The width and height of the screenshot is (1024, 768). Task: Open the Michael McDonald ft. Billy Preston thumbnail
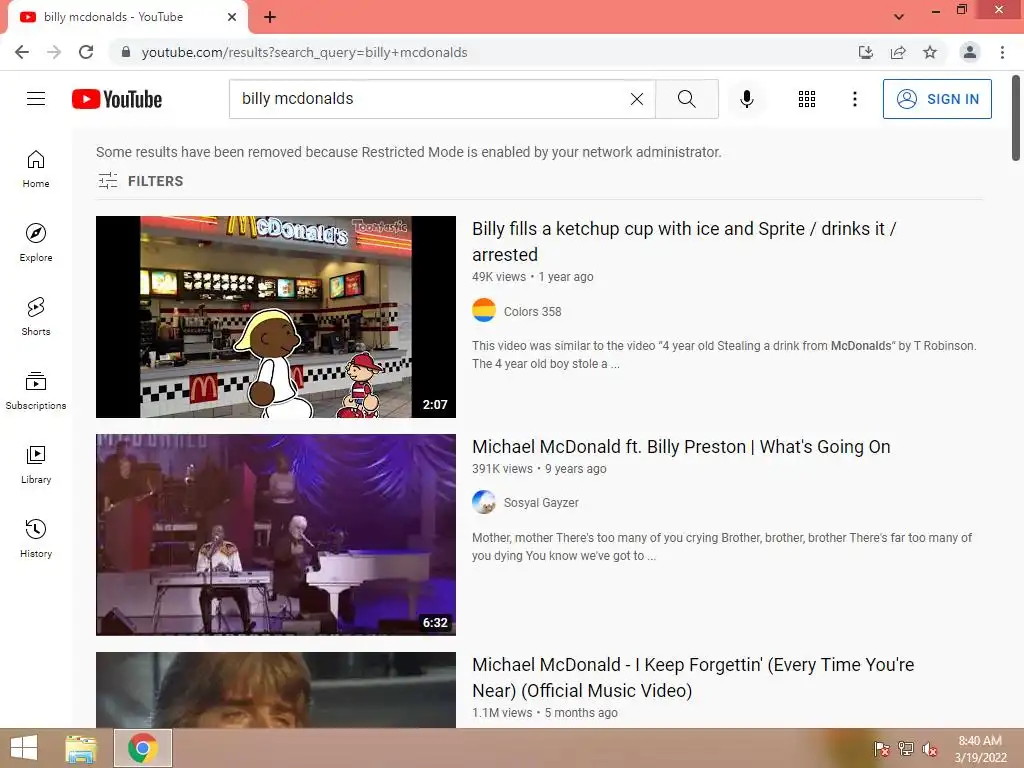pyautogui.click(x=276, y=535)
